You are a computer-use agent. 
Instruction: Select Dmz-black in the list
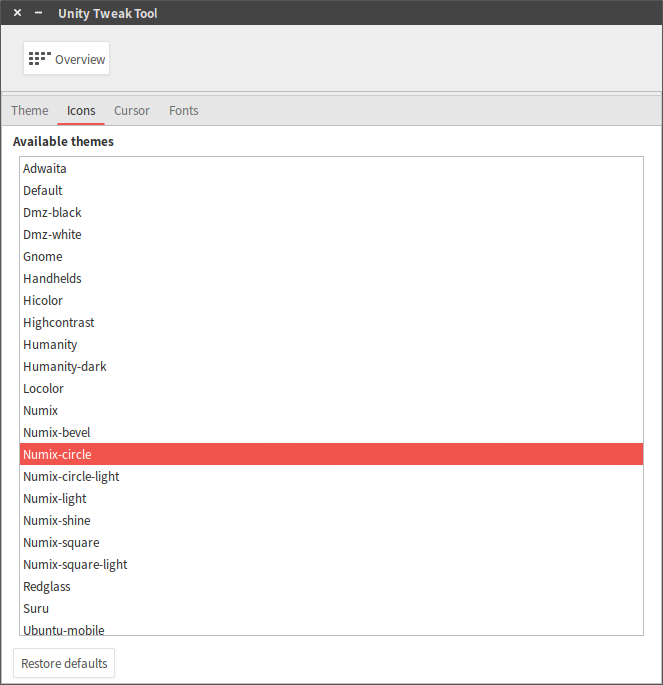(x=332, y=212)
